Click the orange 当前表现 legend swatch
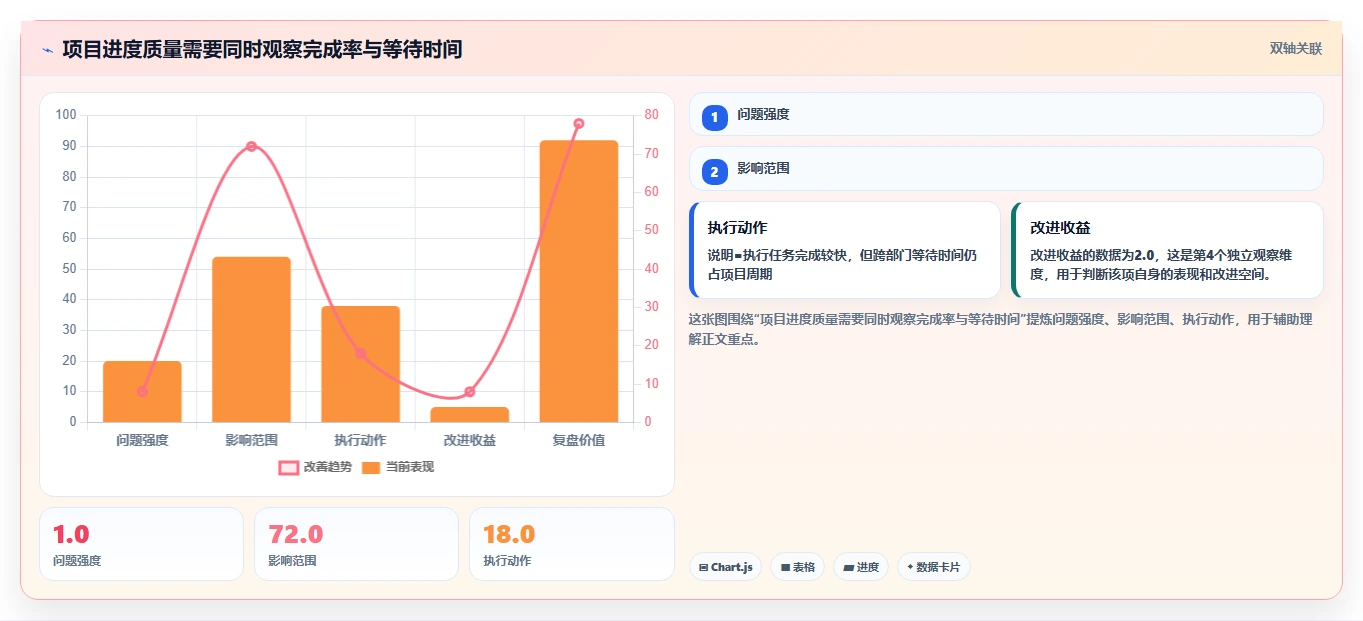Image resolution: width=1363 pixels, height=621 pixels. coord(371,467)
